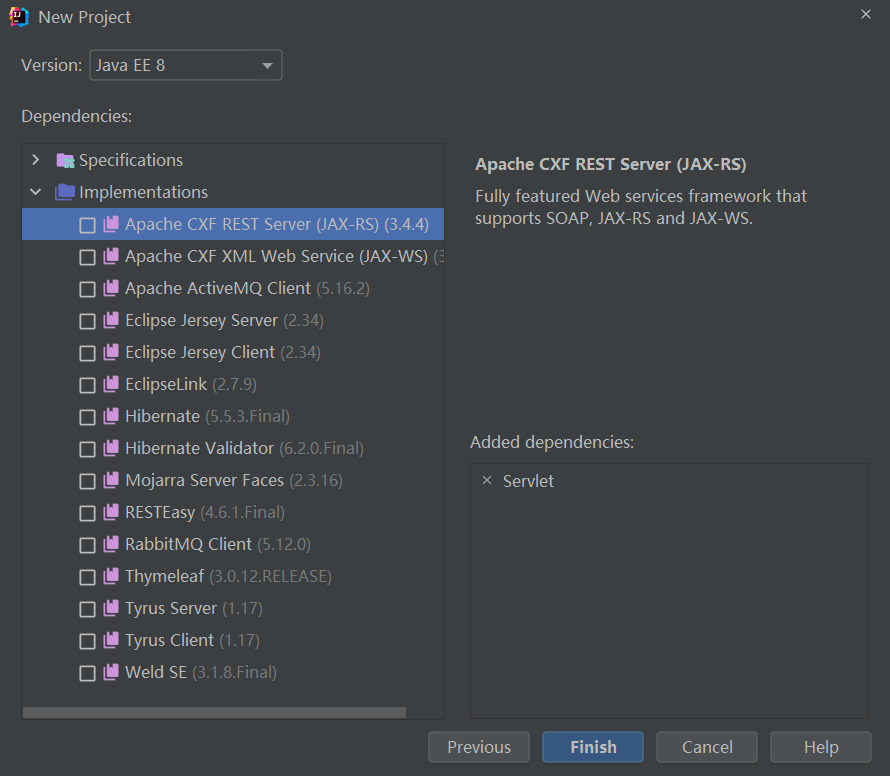
Task: Tick the Apache CXF REST Server checkbox
Action: [x=87, y=225]
